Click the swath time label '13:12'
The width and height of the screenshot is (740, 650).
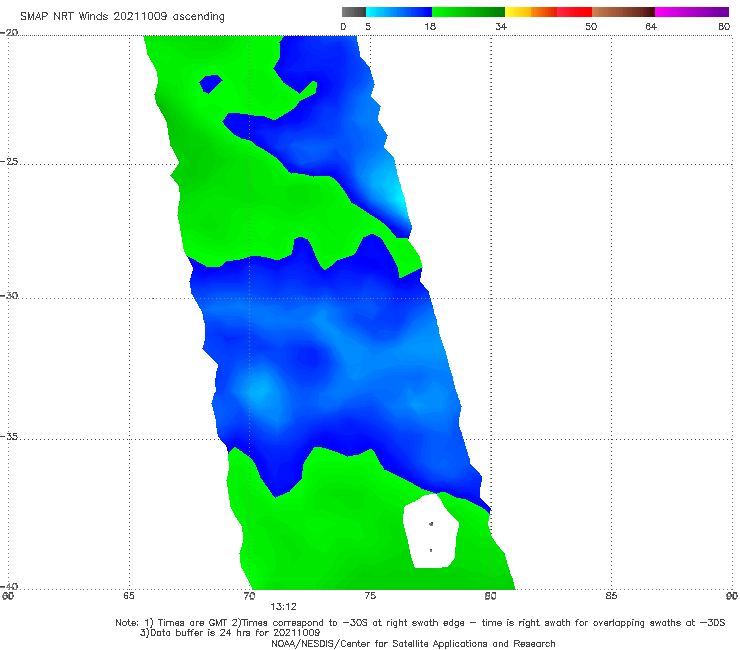283,607
